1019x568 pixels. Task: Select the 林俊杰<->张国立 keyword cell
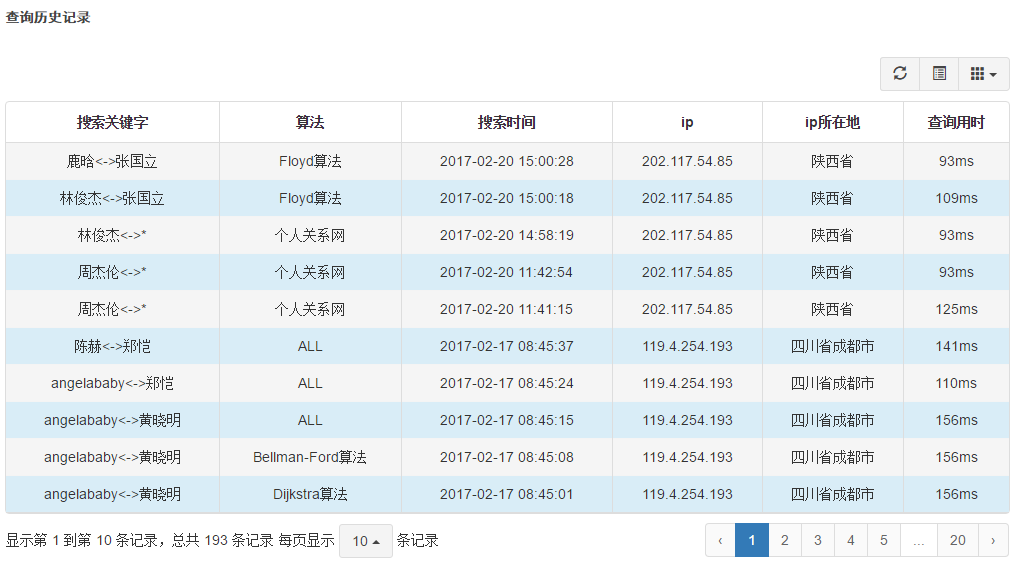tap(112, 198)
